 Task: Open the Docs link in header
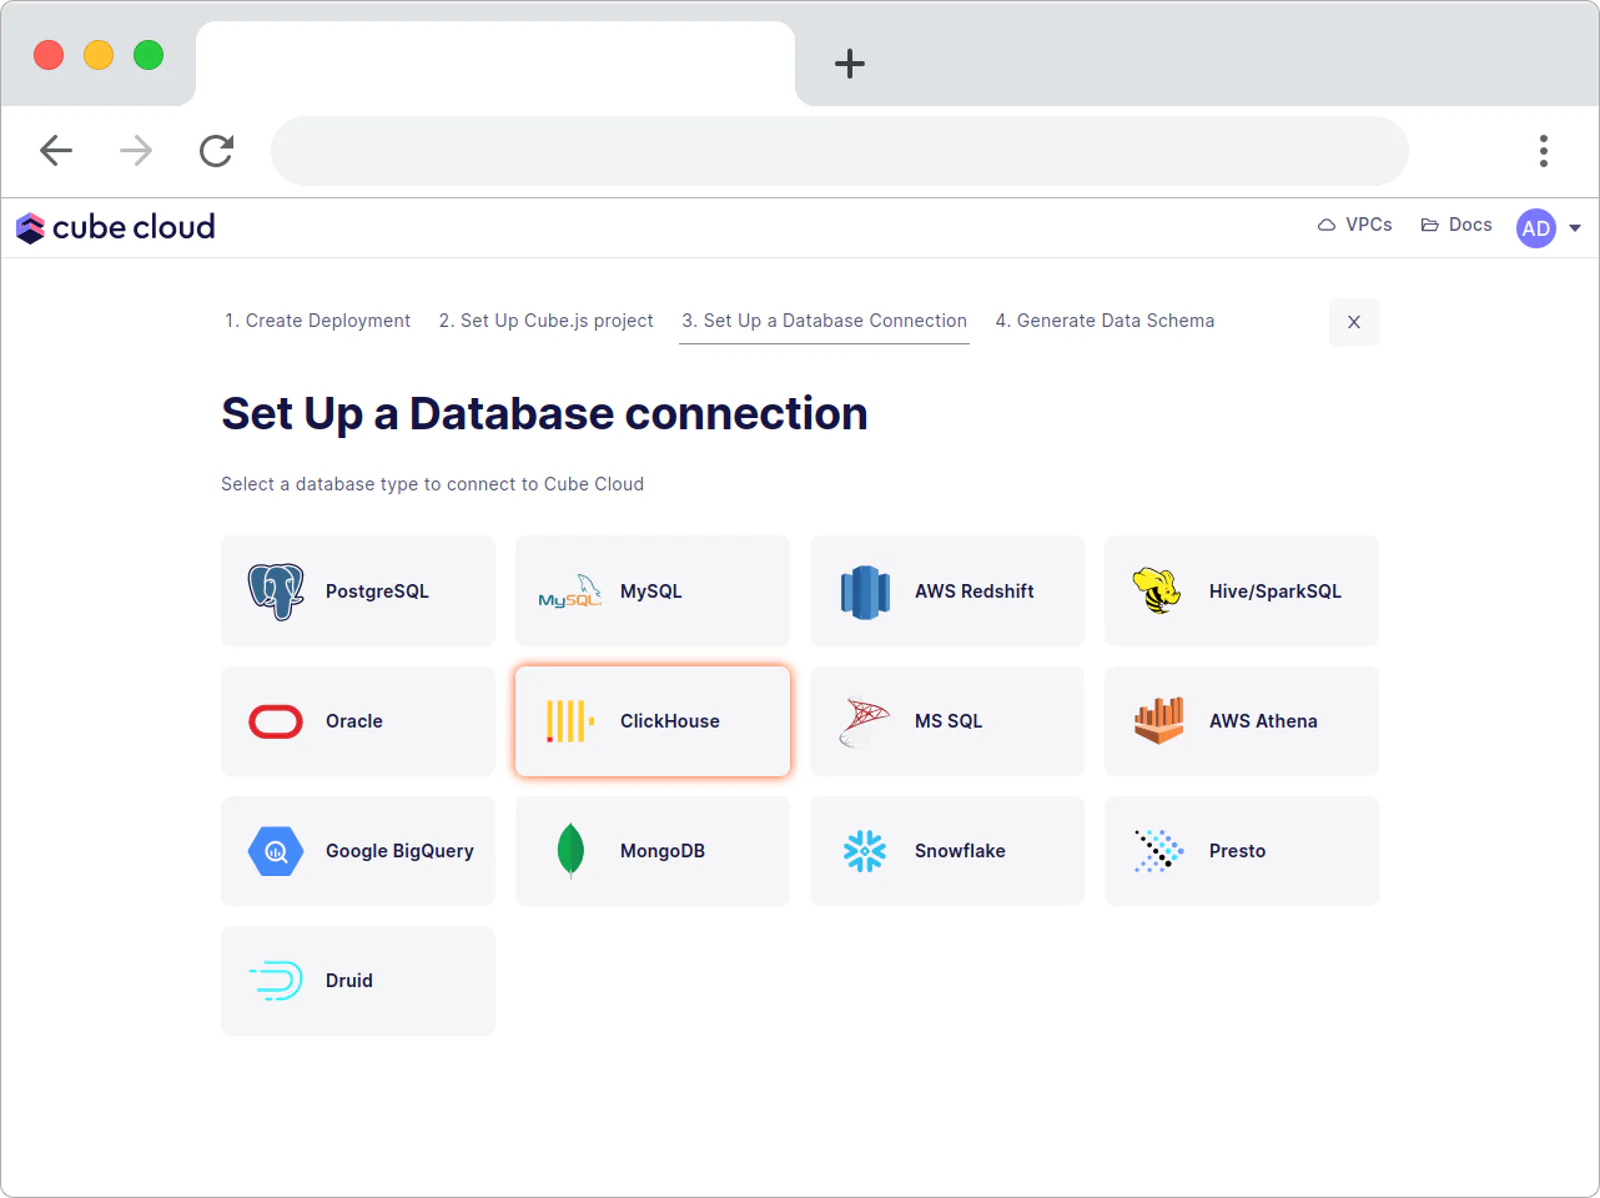[x=1457, y=225]
